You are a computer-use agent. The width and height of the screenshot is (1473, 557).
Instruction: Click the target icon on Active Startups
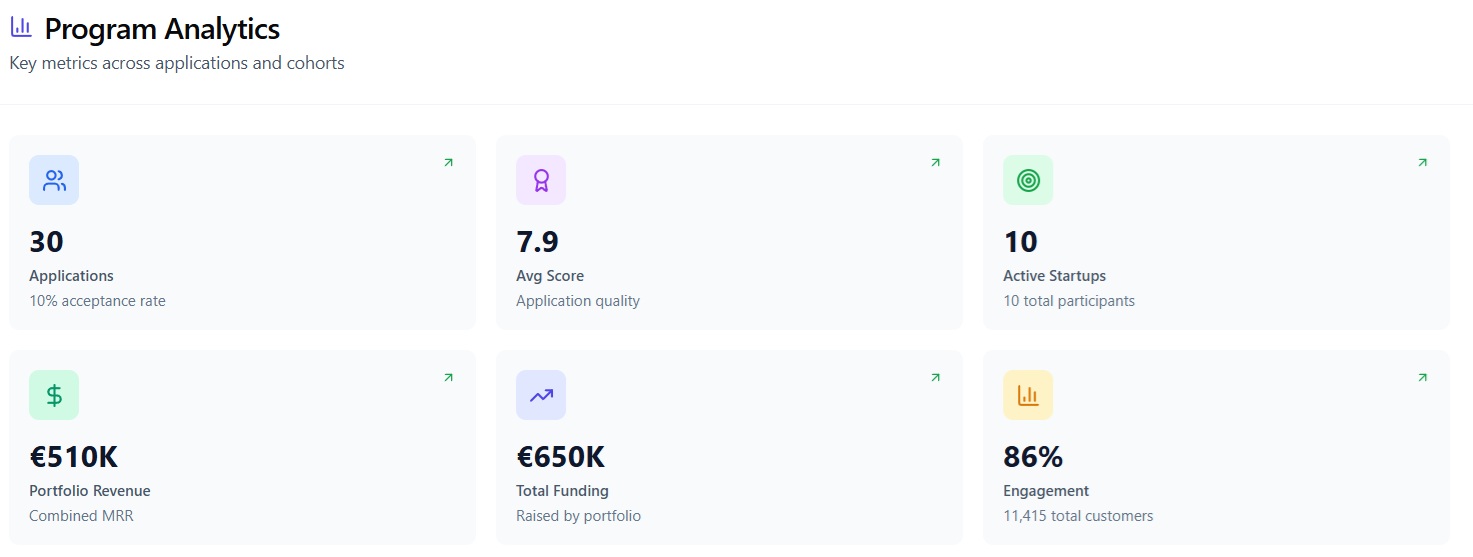pos(1028,180)
